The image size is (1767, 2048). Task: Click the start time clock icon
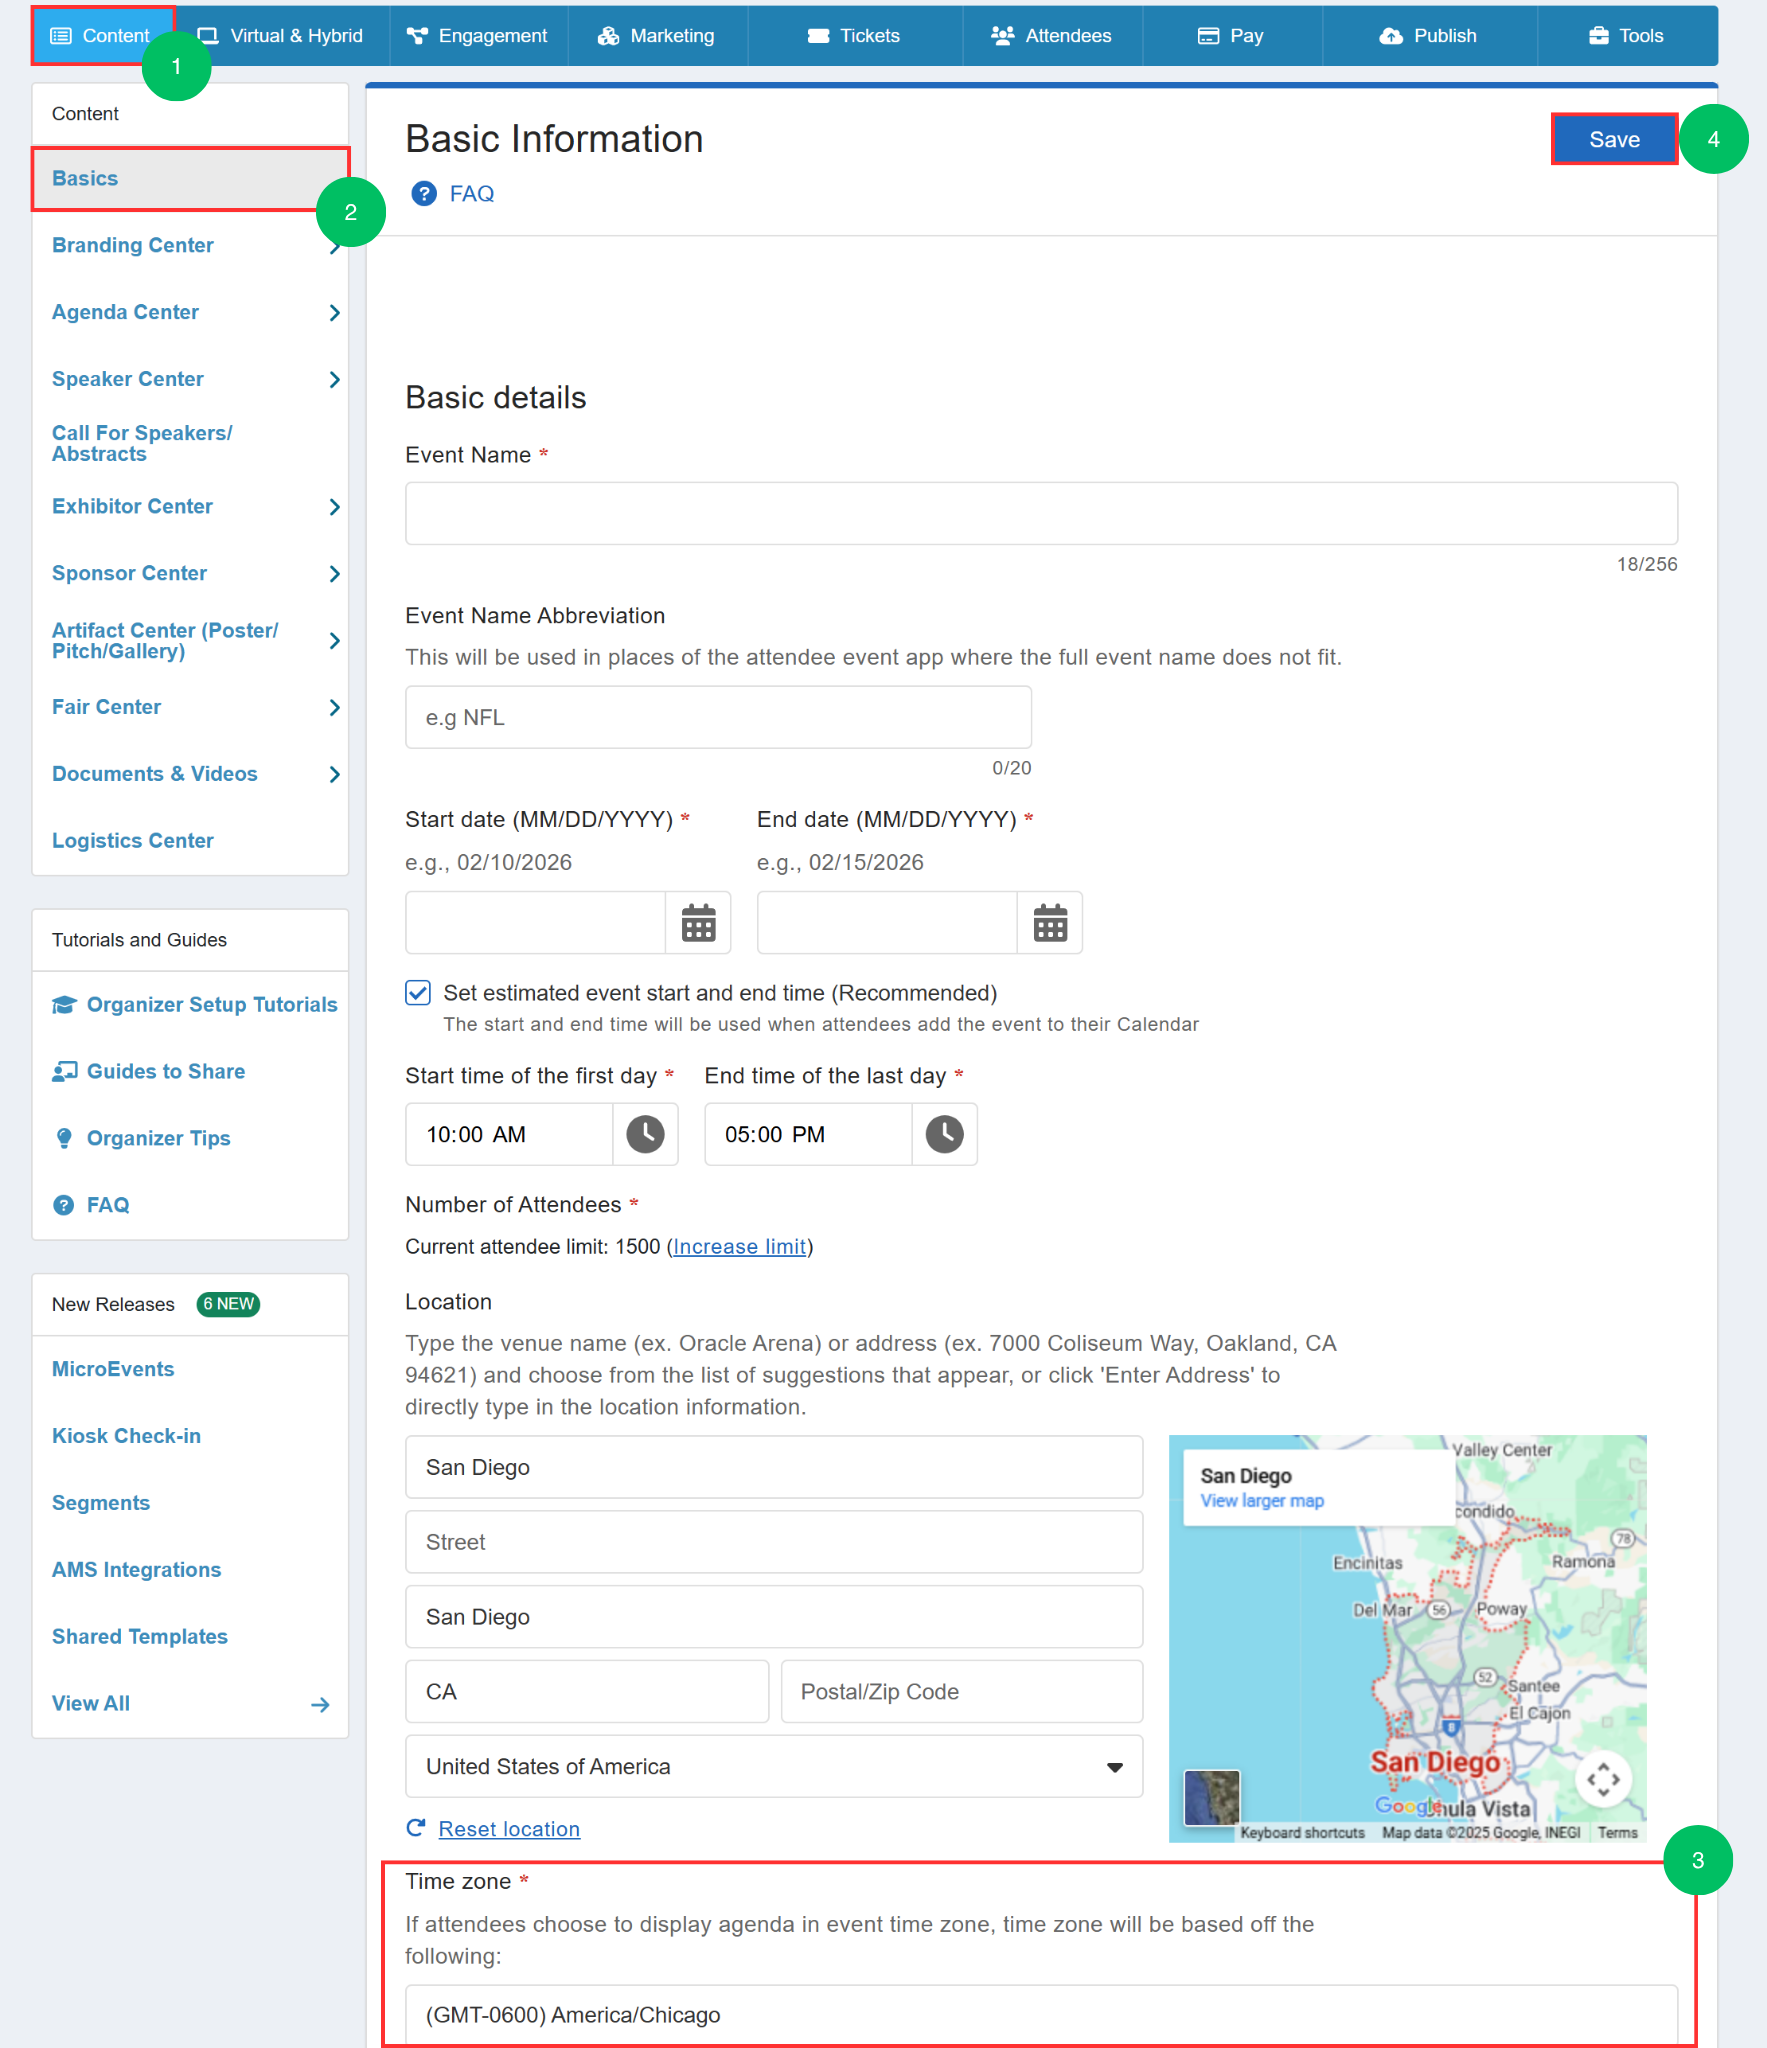tap(645, 1134)
